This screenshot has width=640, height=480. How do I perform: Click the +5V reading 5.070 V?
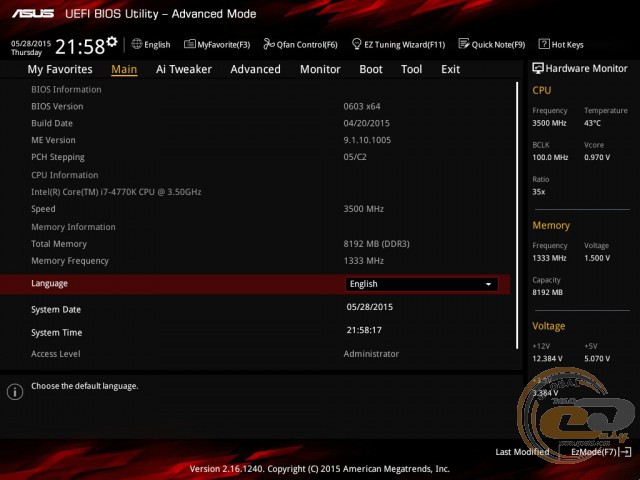pyautogui.click(x=597, y=358)
